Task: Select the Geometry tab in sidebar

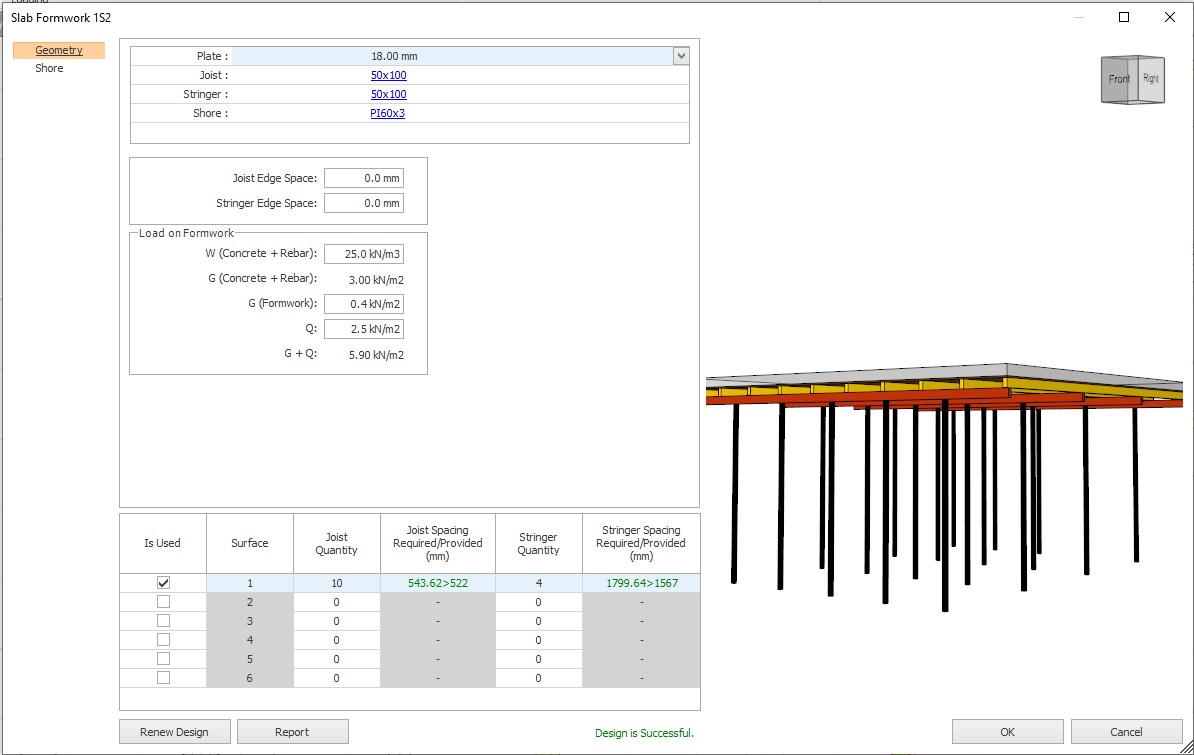Action: [59, 50]
